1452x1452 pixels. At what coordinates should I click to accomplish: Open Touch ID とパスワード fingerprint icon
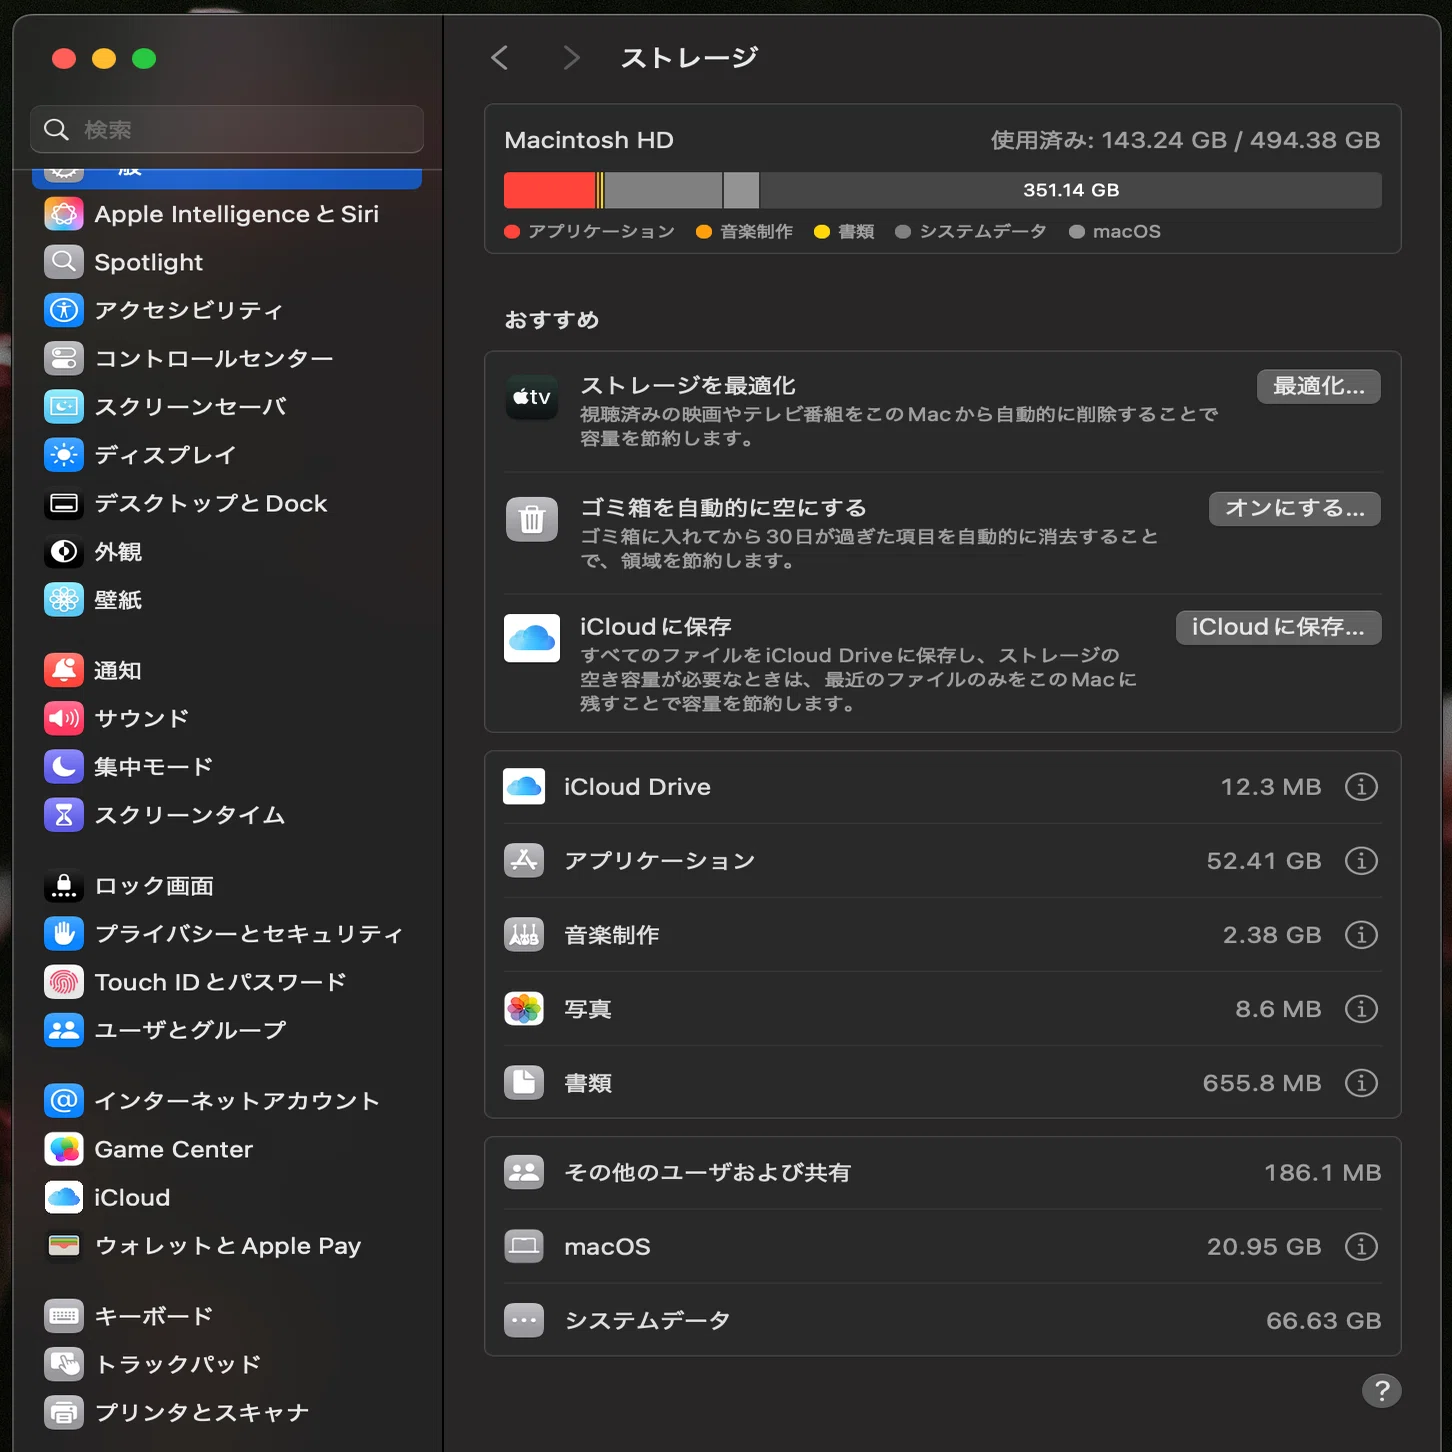pos(64,982)
